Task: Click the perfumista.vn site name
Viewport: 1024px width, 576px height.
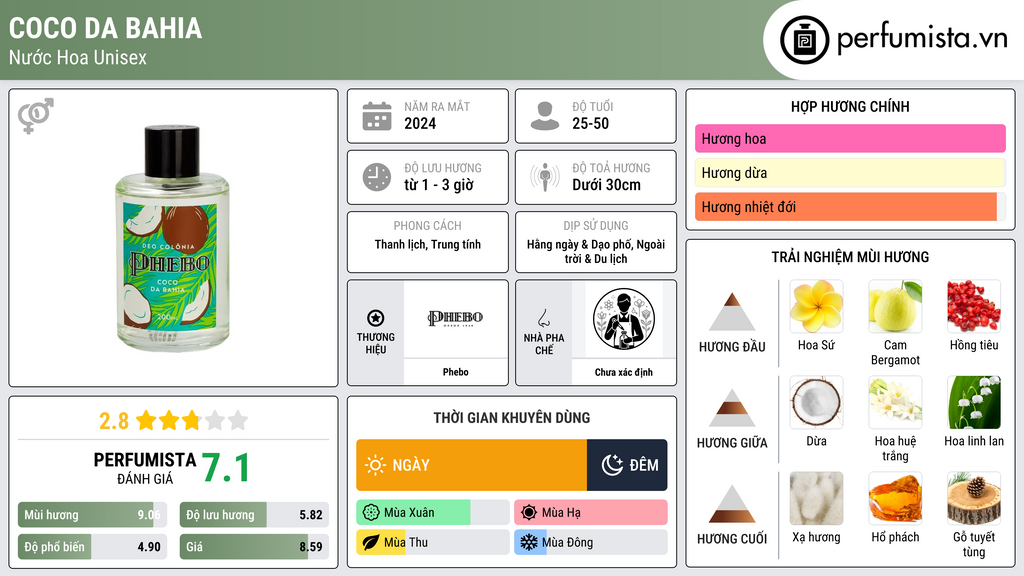Action: pyautogui.click(x=922, y=39)
